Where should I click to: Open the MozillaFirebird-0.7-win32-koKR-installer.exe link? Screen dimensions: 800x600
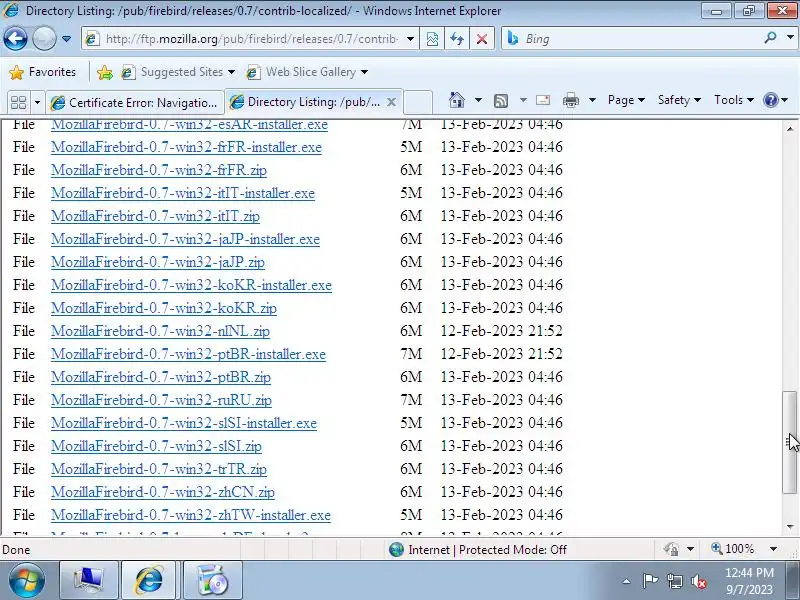coord(191,285)
